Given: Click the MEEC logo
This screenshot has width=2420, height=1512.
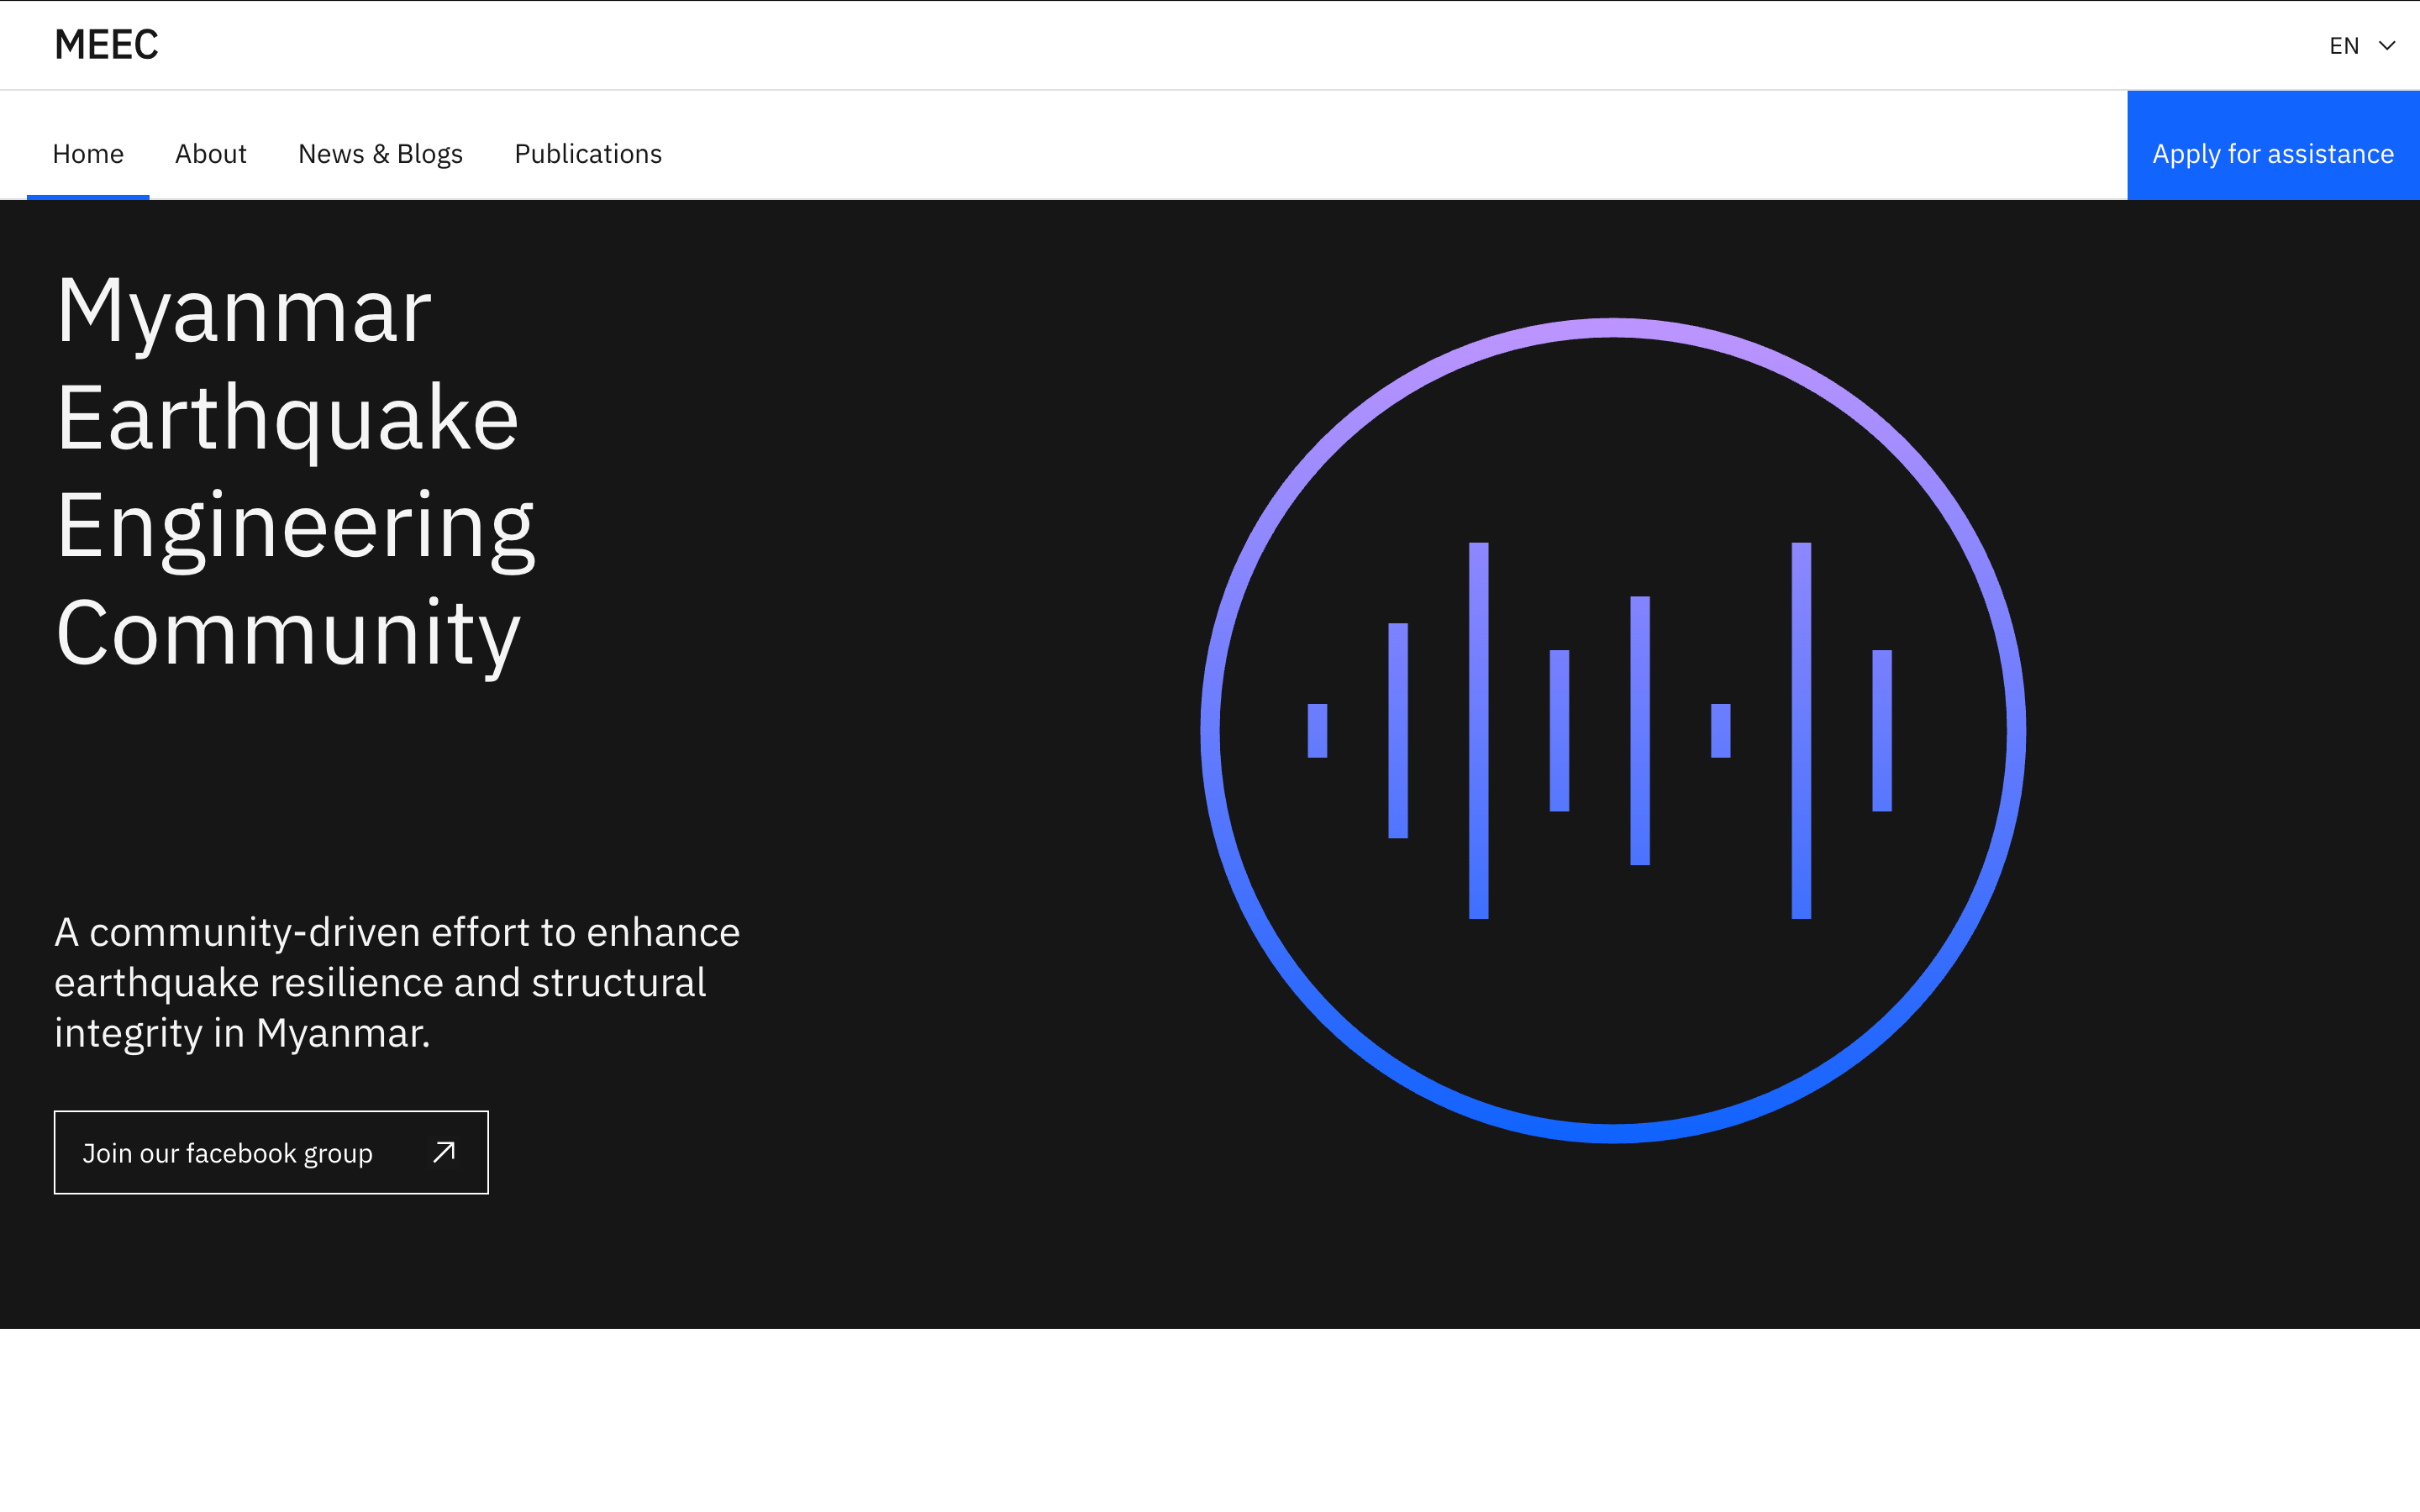Looking at the screenshot, I should (107, 44).
